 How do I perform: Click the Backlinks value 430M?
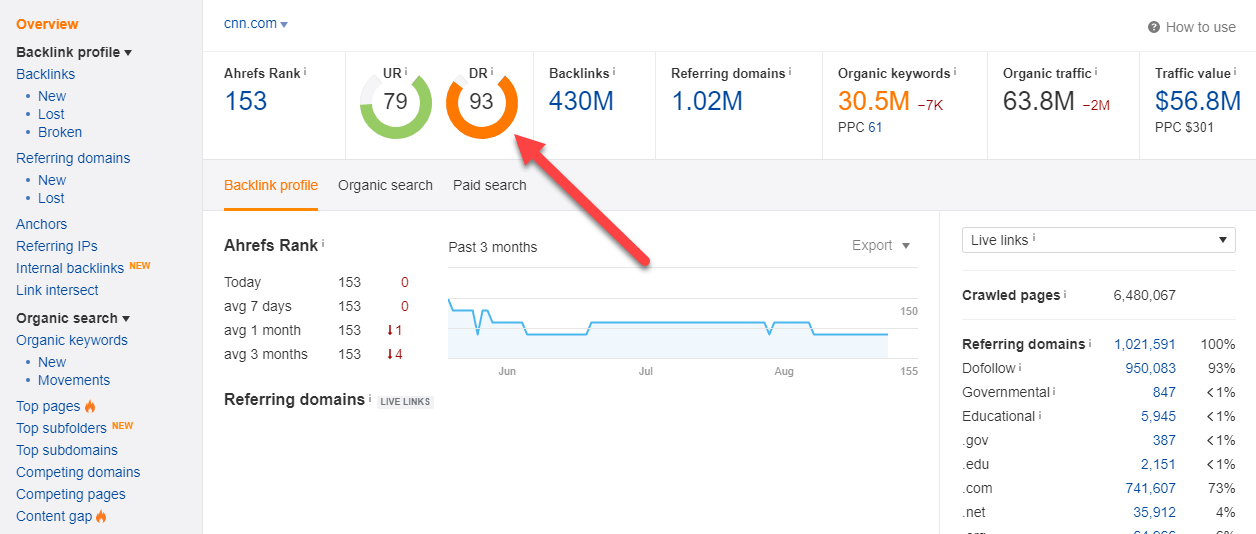tap(581, 101)
